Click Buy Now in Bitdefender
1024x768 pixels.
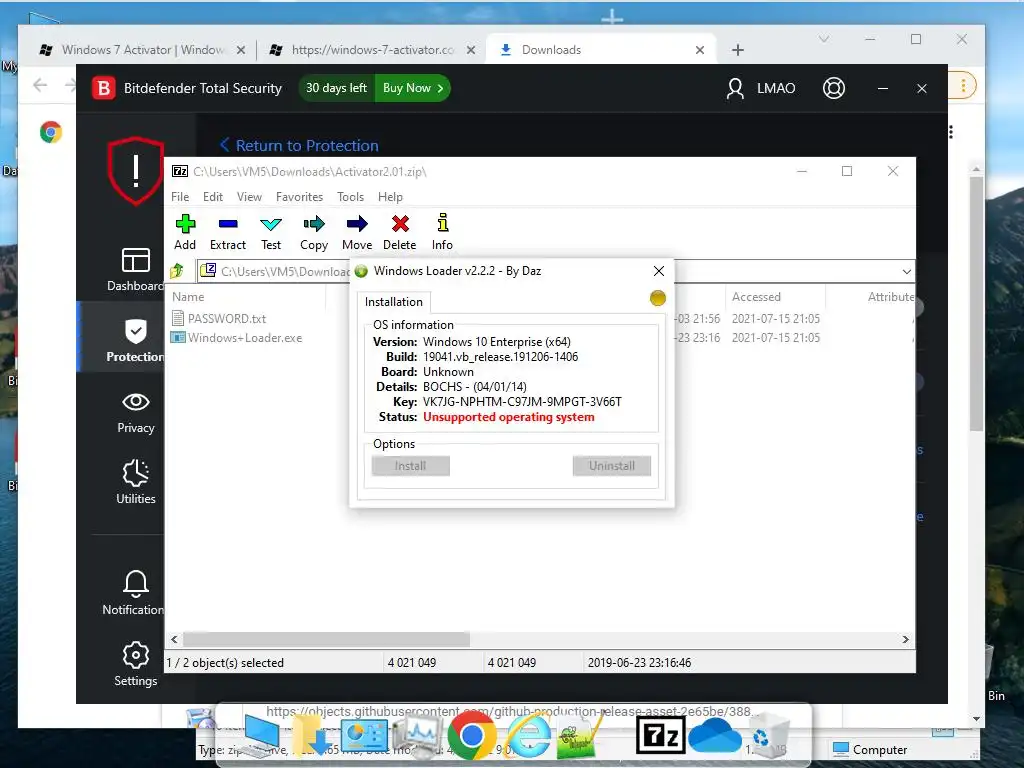coord(413,88)
